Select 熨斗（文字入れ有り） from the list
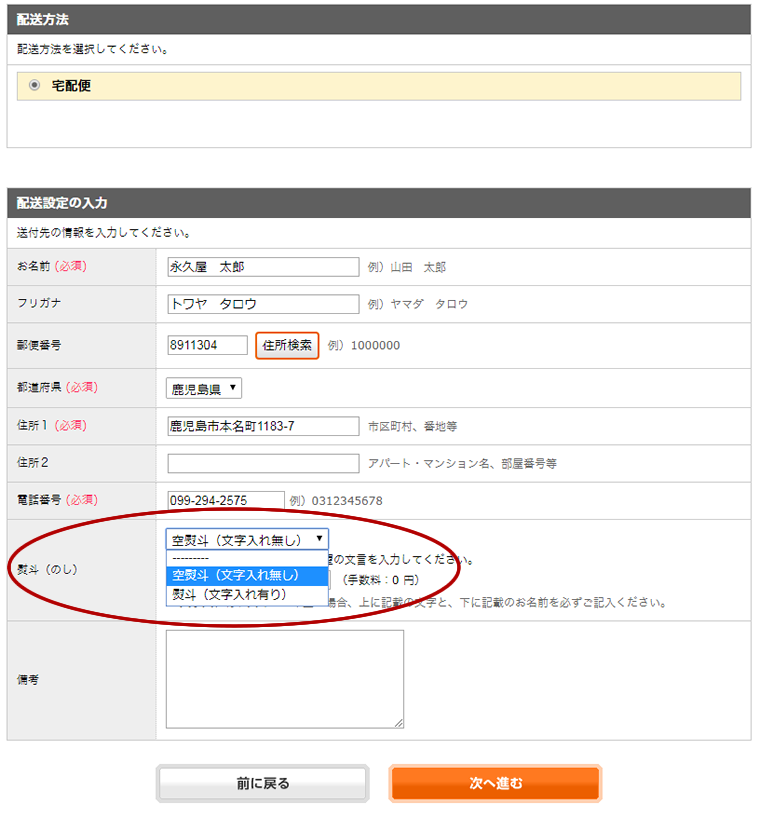Screen dimensions: 760x818 click(x=245, y=594)
